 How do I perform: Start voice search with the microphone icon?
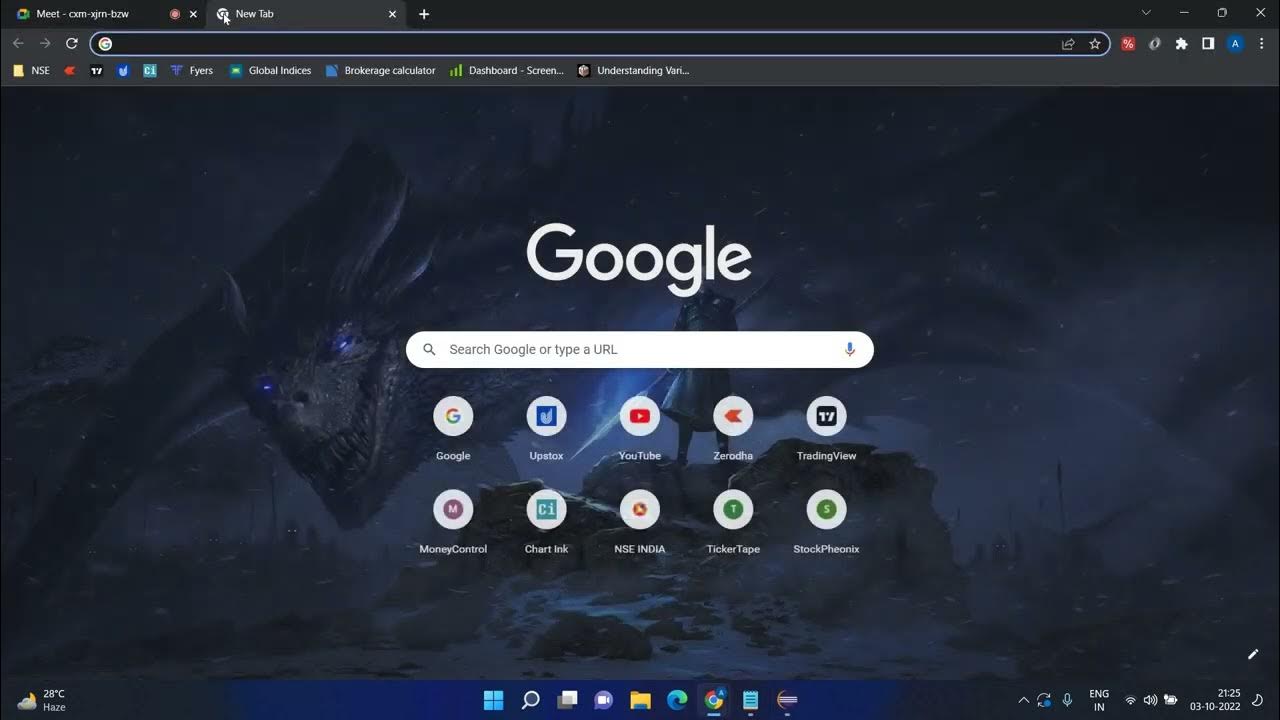[x=850, y=349]
